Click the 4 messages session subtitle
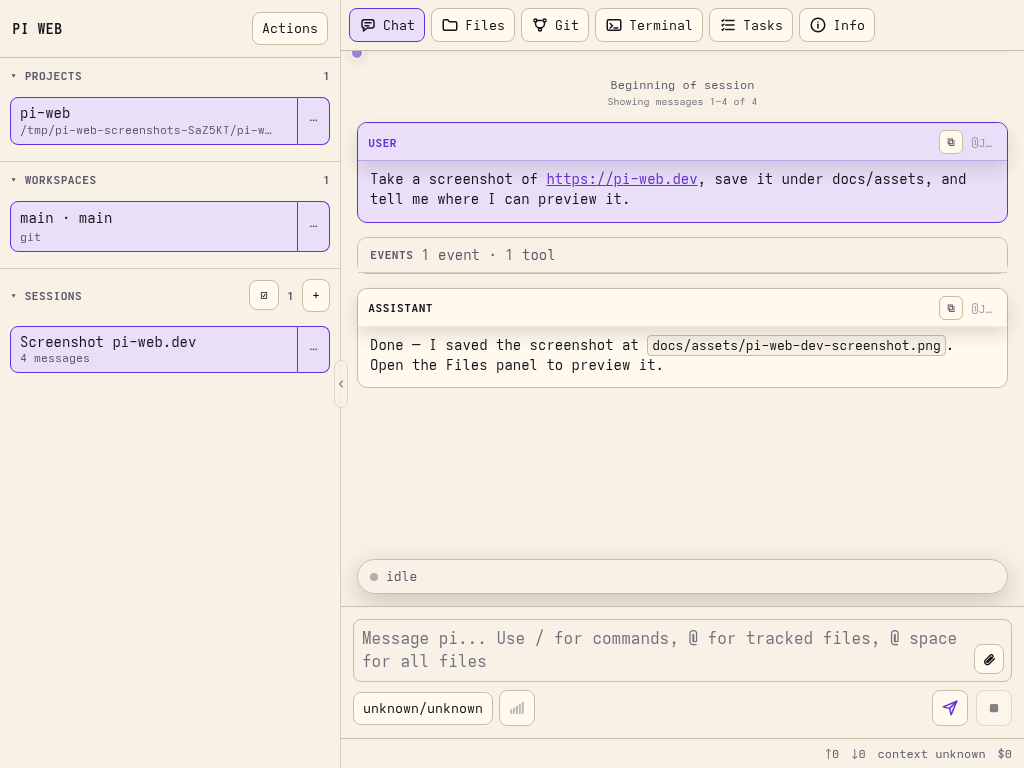The width and height of the screenshot is (1024, 768). [55, 359]
